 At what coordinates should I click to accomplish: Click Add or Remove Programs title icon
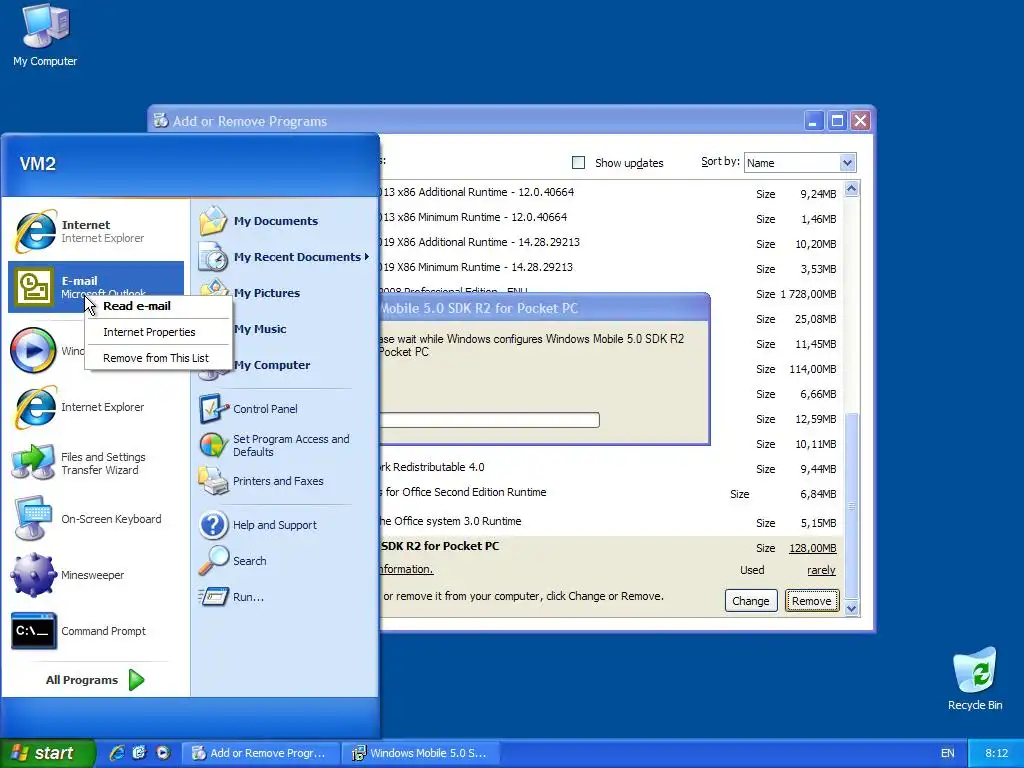161,121
